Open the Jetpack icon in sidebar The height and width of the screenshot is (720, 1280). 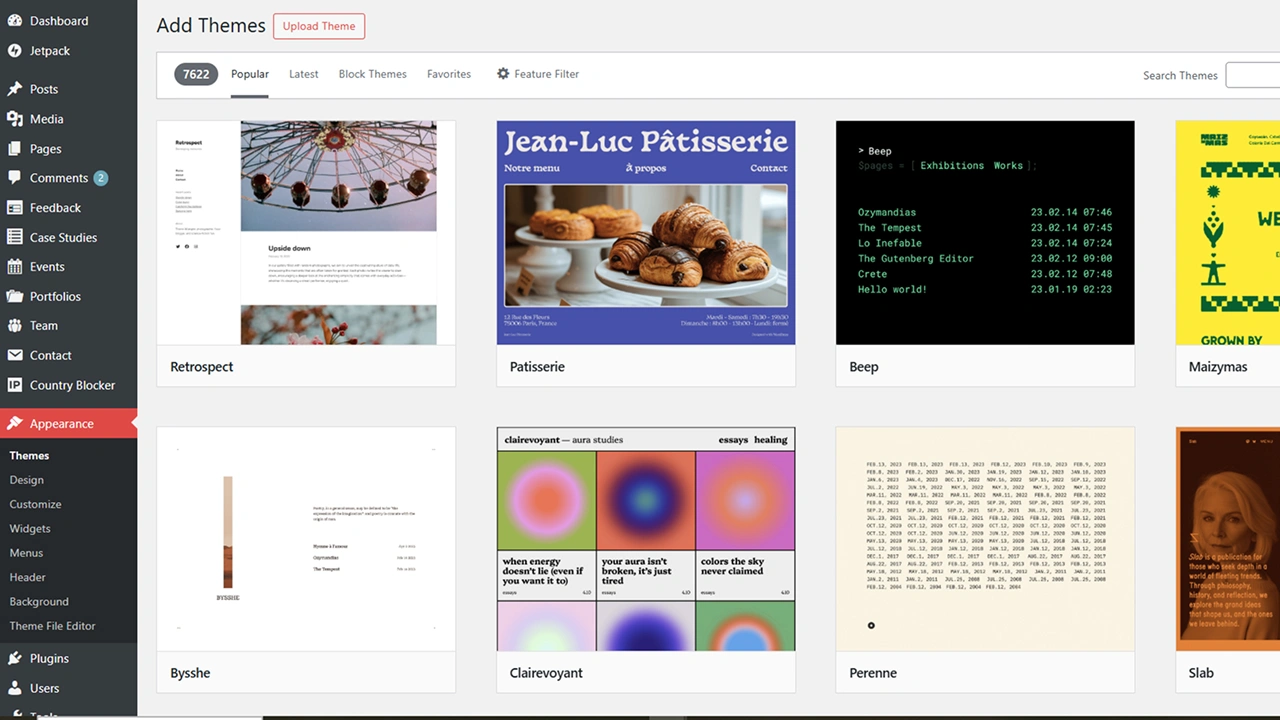[15, 51]
